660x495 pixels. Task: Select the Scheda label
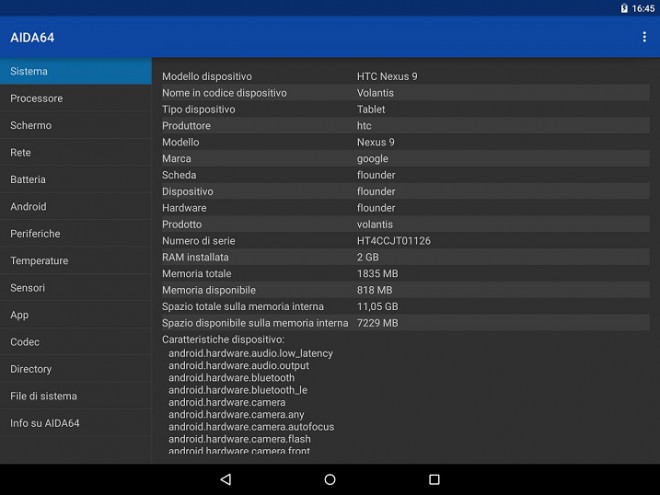[179, 175]
